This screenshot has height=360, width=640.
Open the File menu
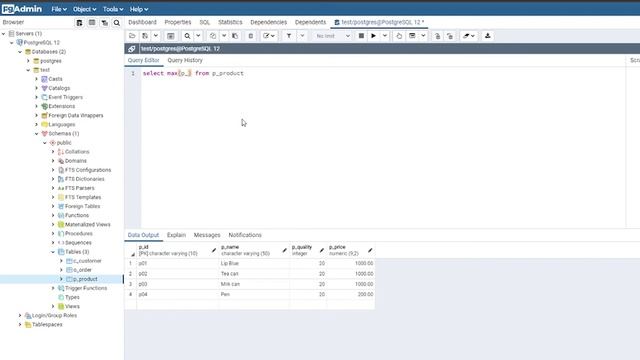coord(59,9)
